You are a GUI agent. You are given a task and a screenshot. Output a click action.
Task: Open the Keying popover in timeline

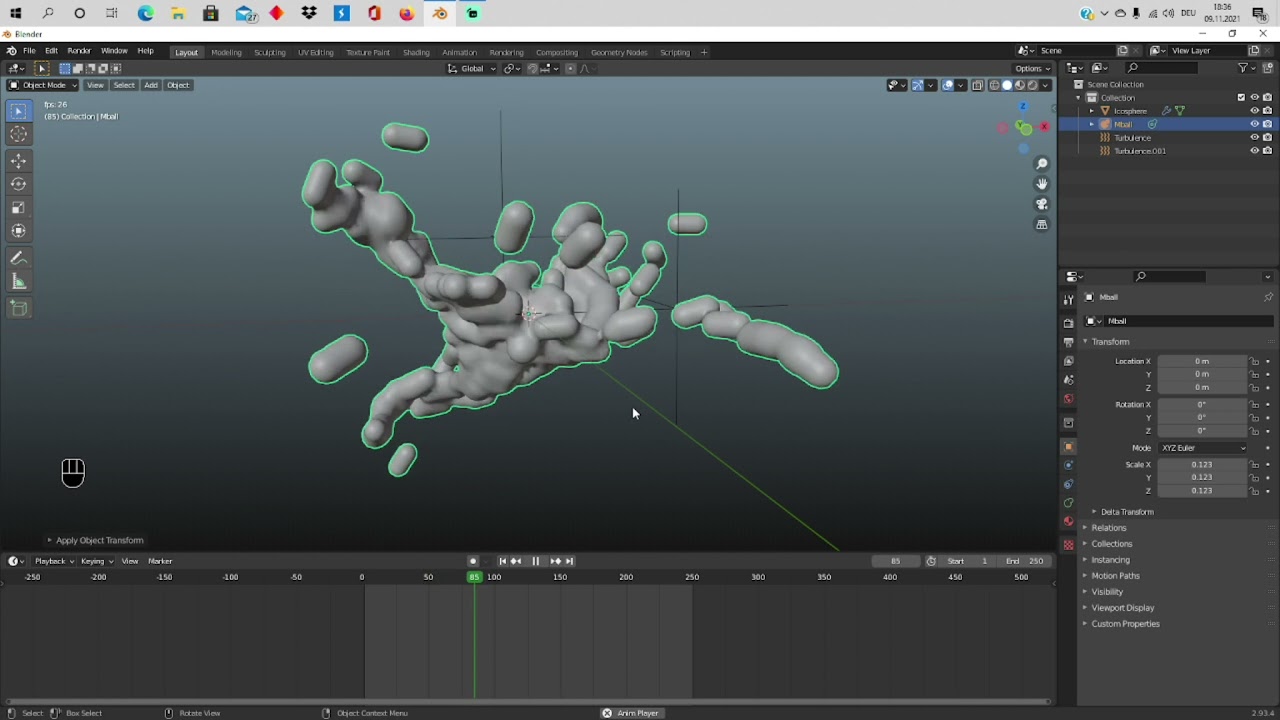point(96,561)
